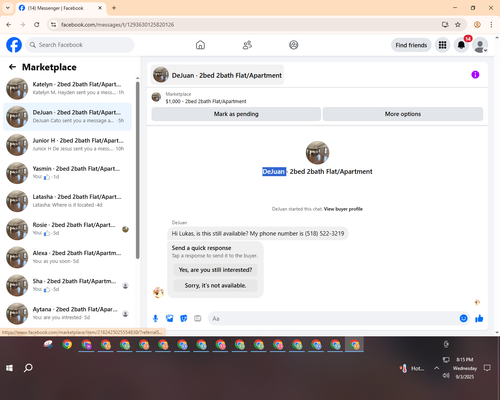Click the attach photo icon in composer
Image resolution: width=500 pixels, height=400 pixels.
pos(169,318)
